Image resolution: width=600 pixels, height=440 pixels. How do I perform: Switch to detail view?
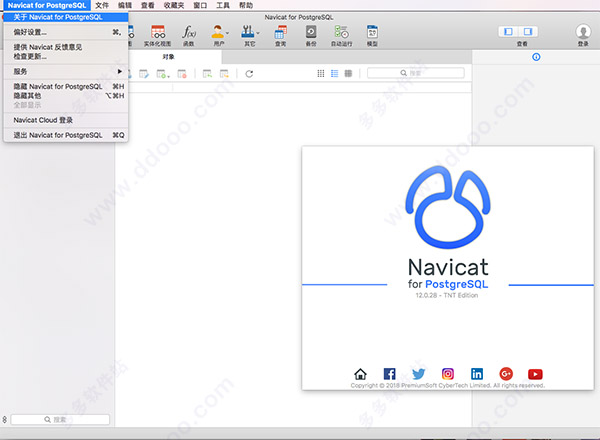(x=348, y=73)
